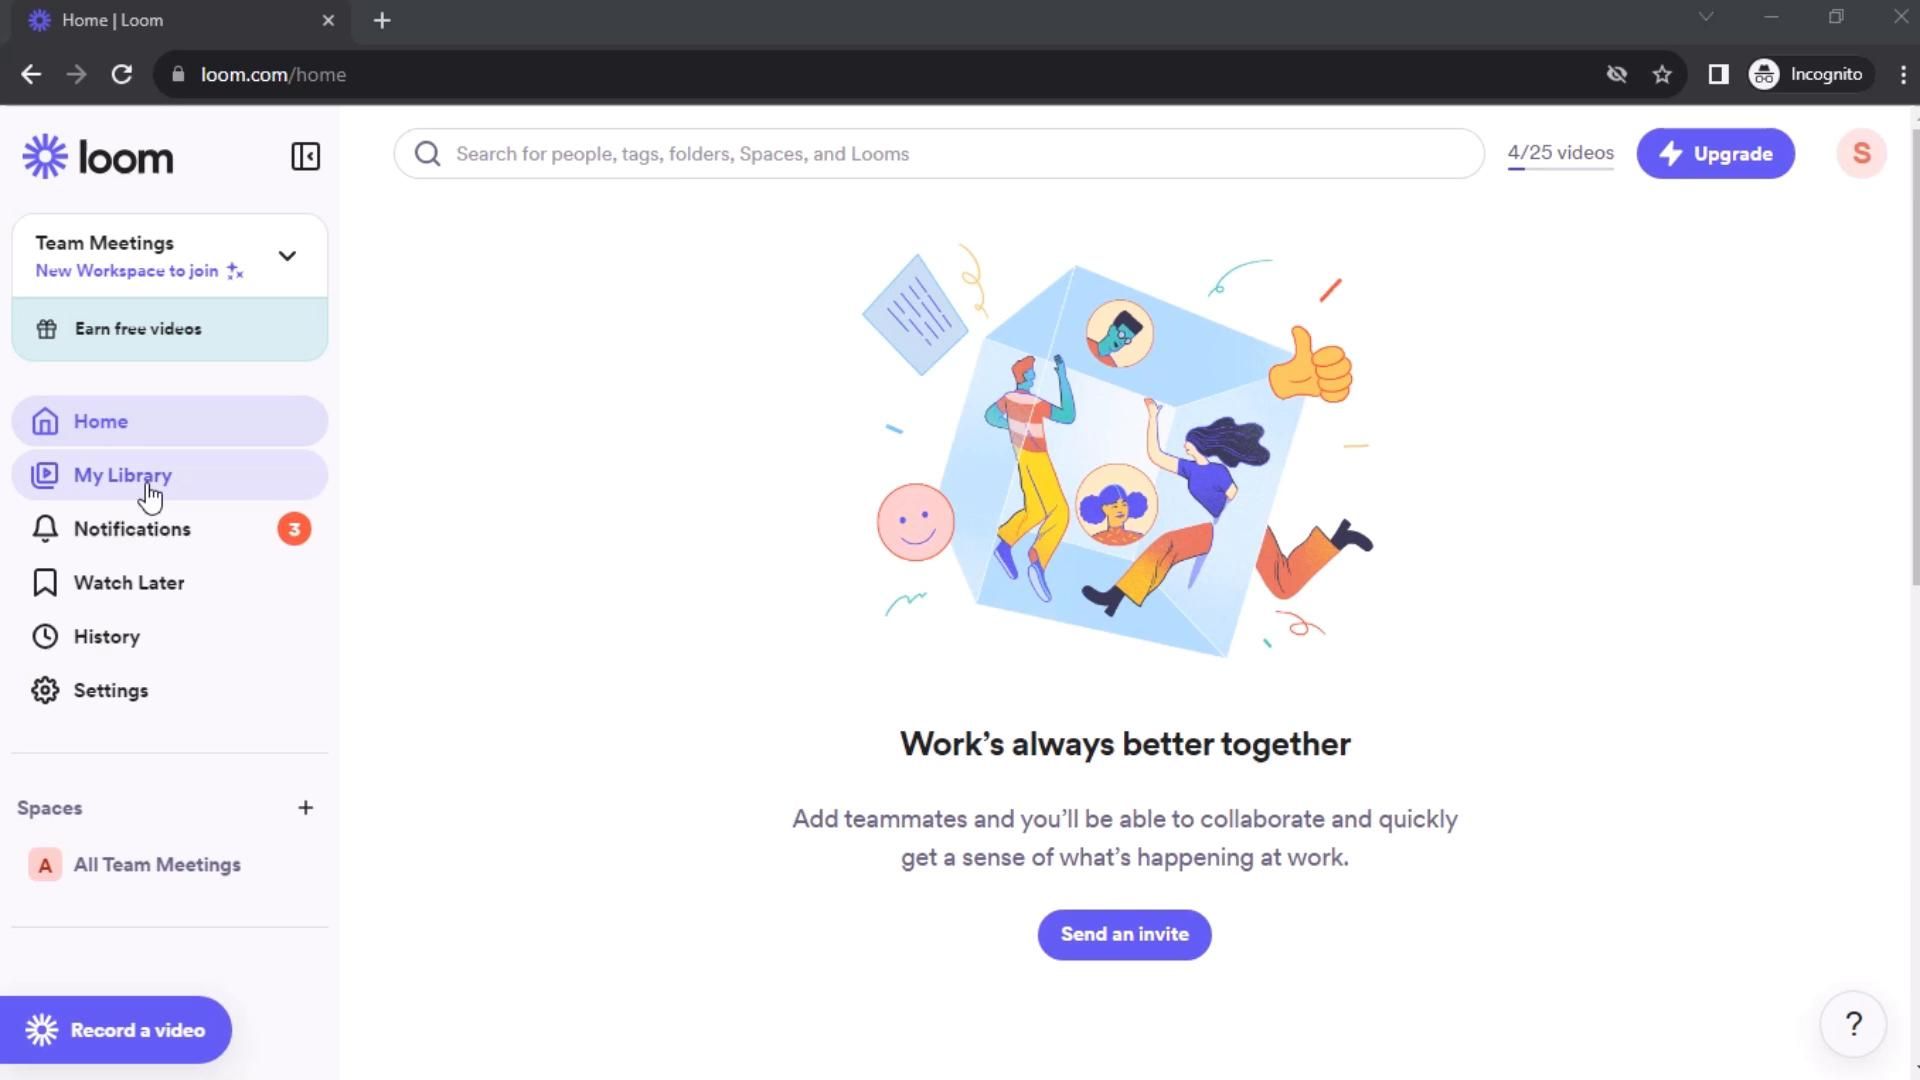This screenshot has height=1080, width=1920.
Task: Bookmark this page with the star icon
Action: click(1662, 74)
